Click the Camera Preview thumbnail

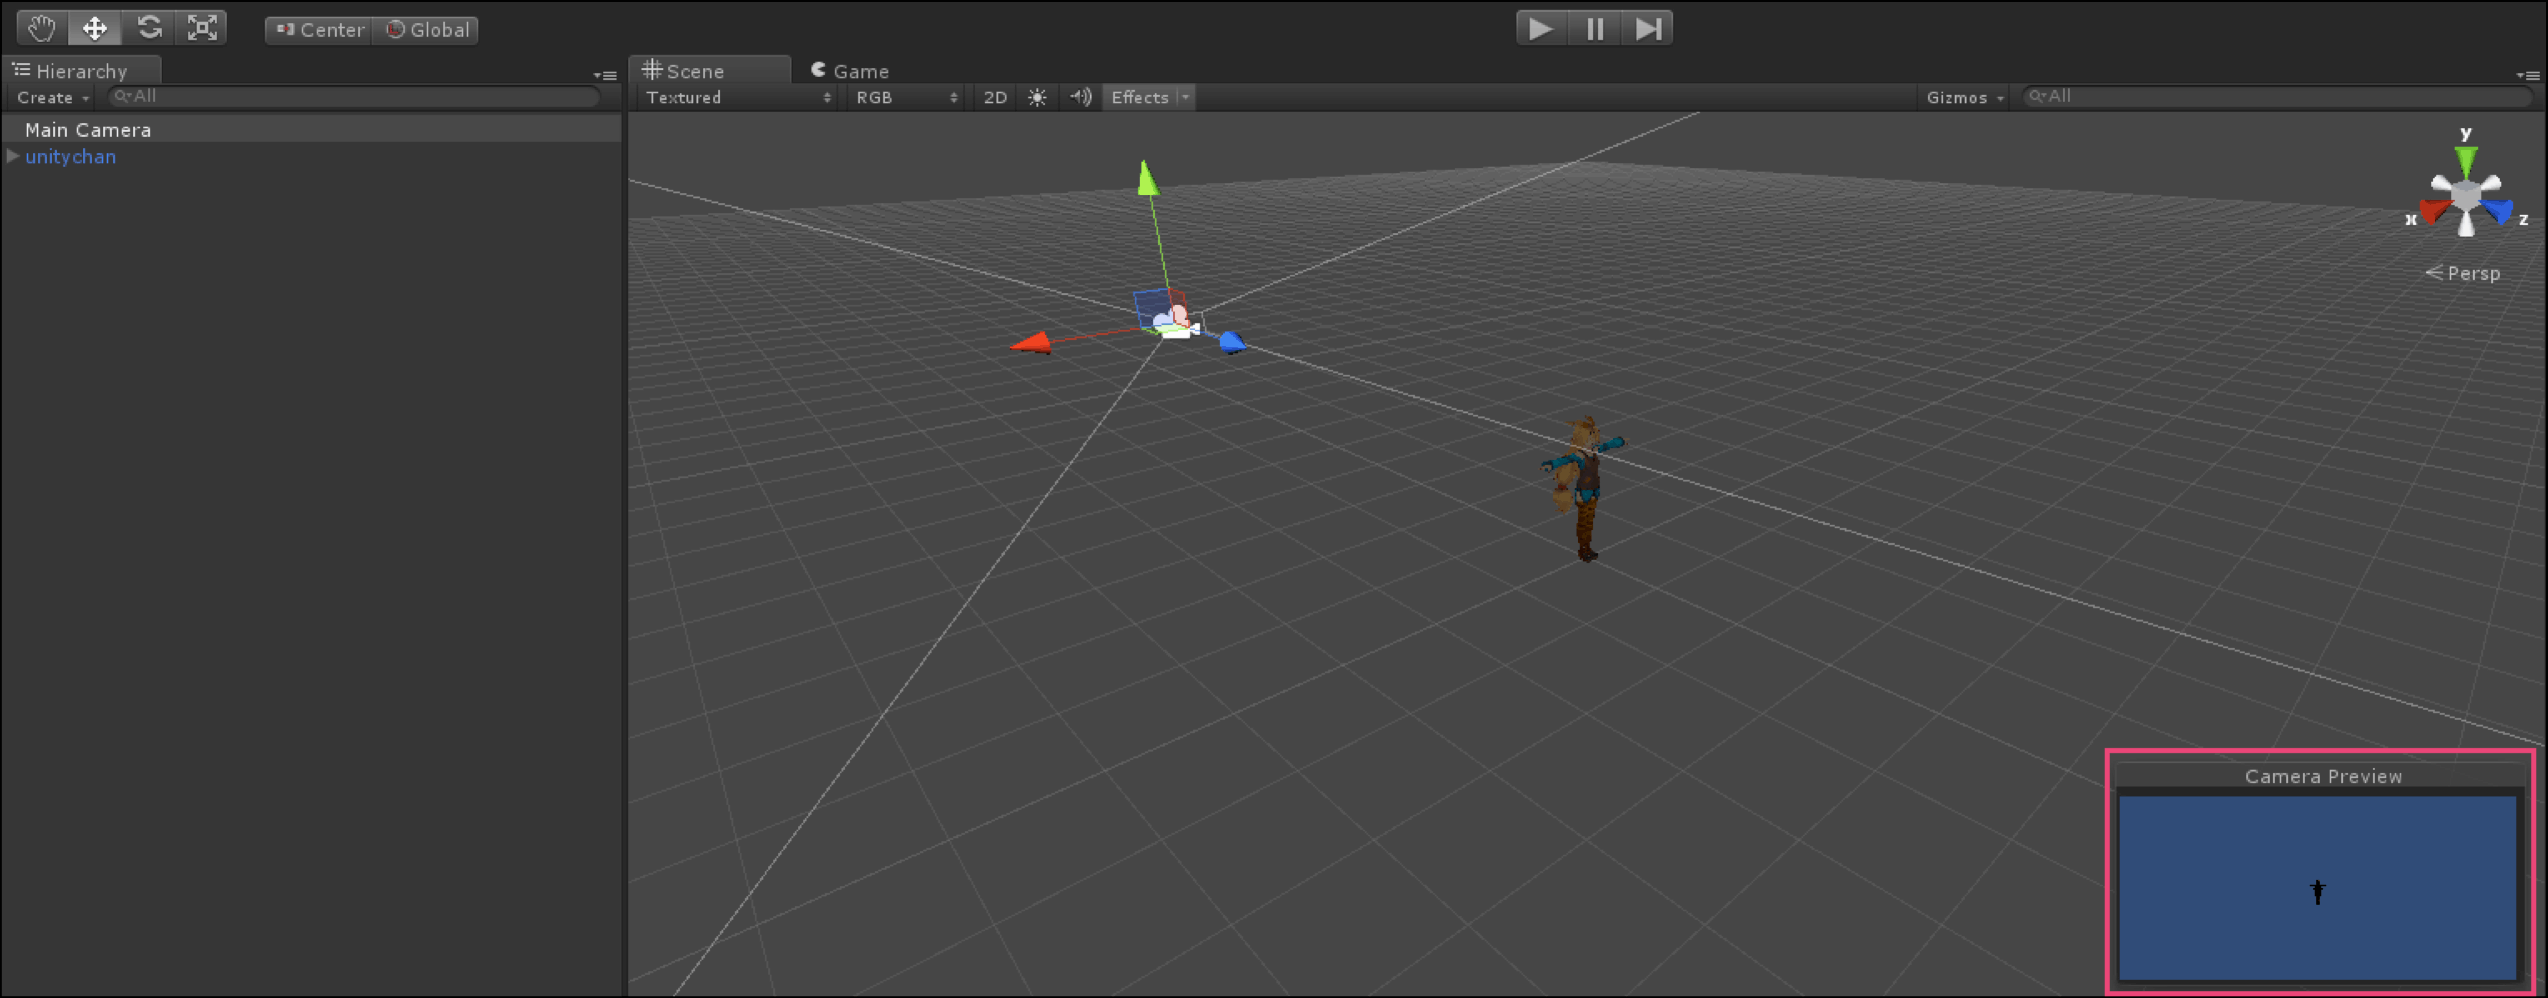point(2317,888)
